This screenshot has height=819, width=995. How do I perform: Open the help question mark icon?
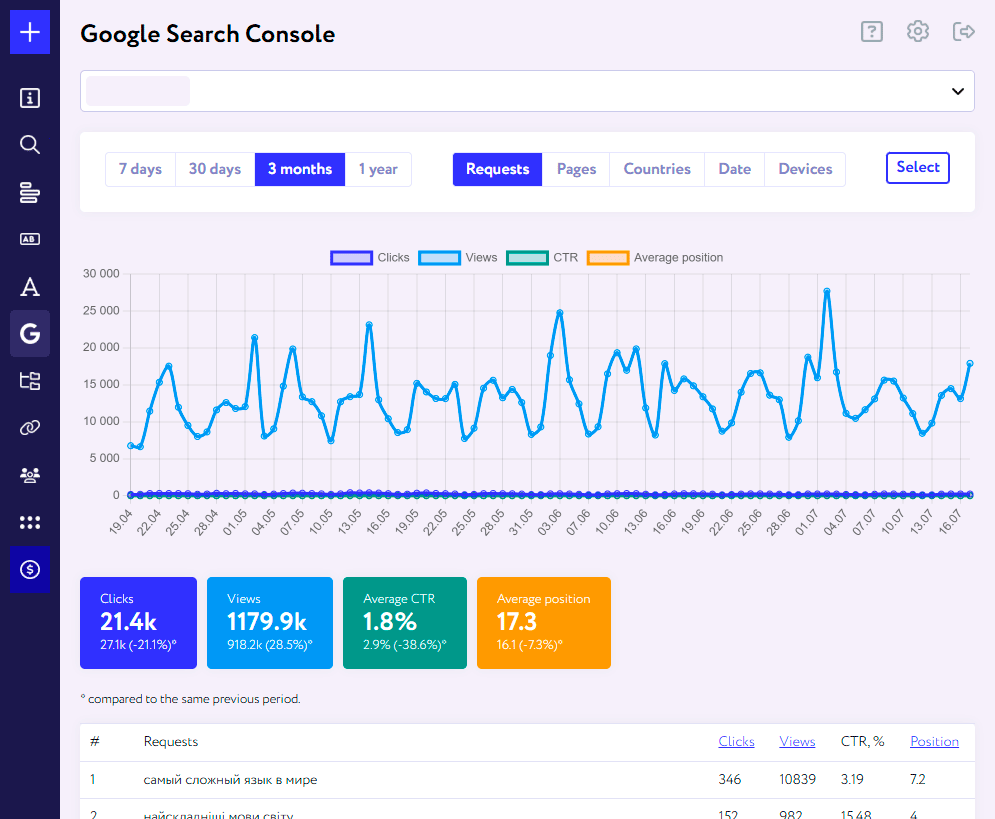point(872,31)
